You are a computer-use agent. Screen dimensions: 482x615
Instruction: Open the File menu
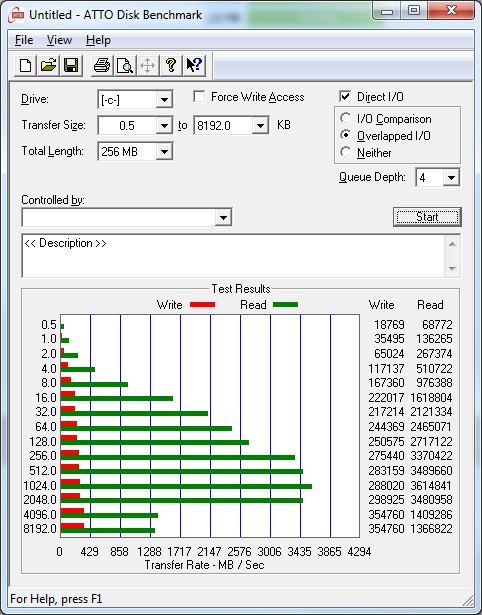pyautogui.click(x=24, y=40)
